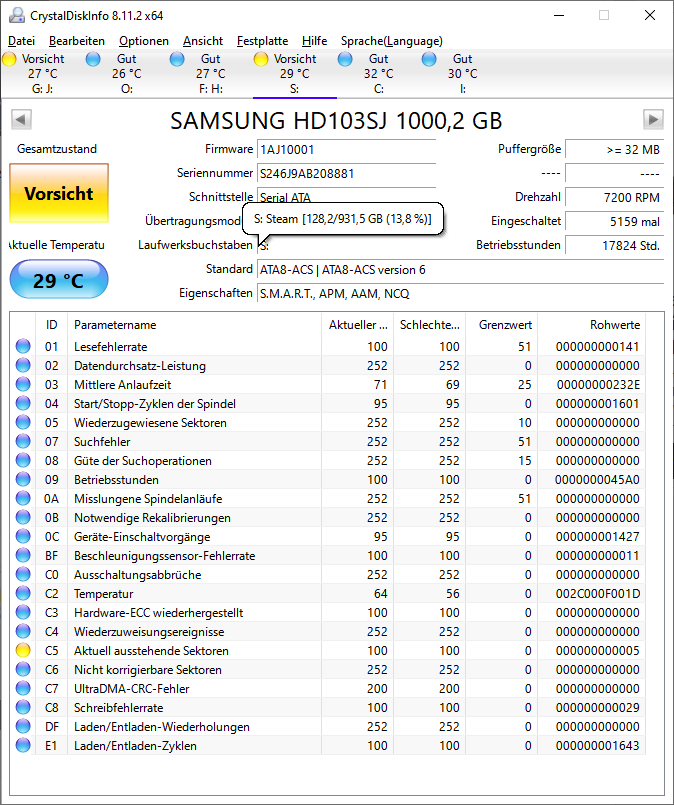Click the status icon for Schreibfehlerrate
This screenshot has height=805, width=674.
point(23,707)
